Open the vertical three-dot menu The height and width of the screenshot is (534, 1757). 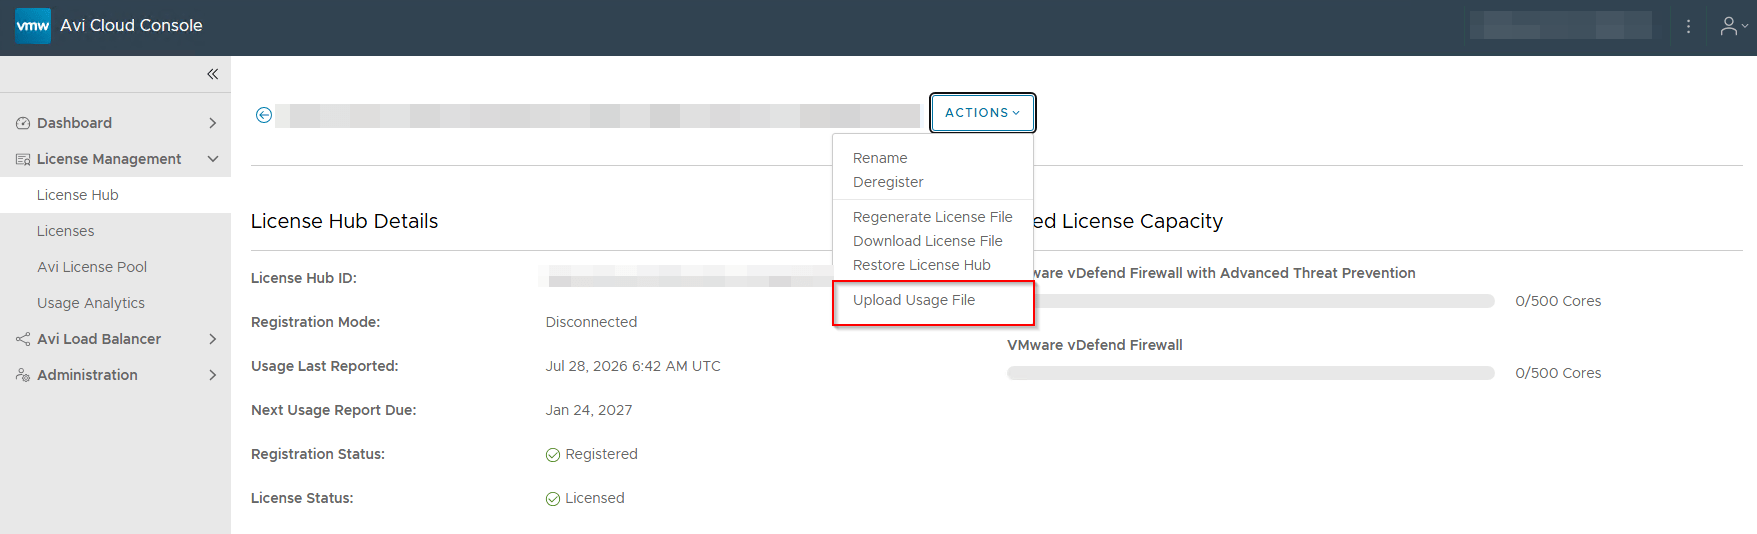pyautogui.click(x=1688, y=27)
